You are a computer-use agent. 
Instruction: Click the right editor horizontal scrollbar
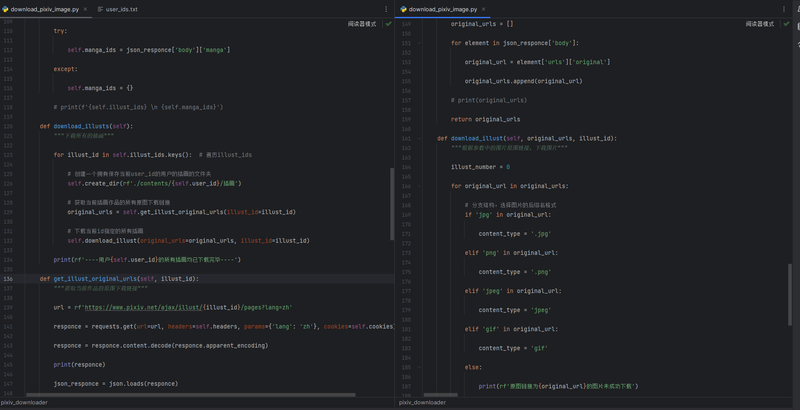pos(440,395)
